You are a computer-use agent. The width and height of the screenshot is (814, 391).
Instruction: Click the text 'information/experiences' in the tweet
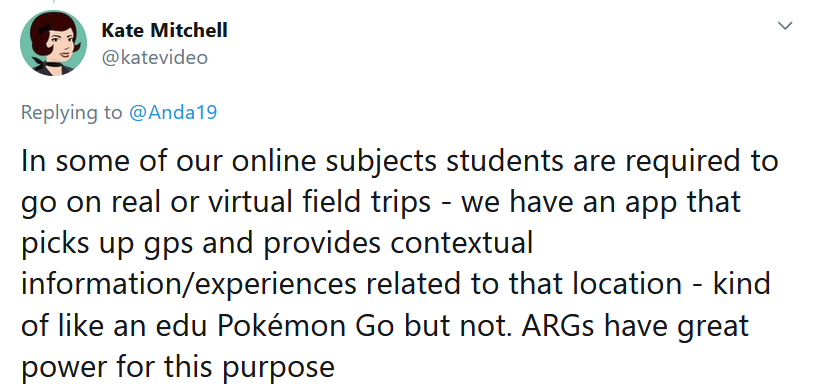(x=188, y=285)
